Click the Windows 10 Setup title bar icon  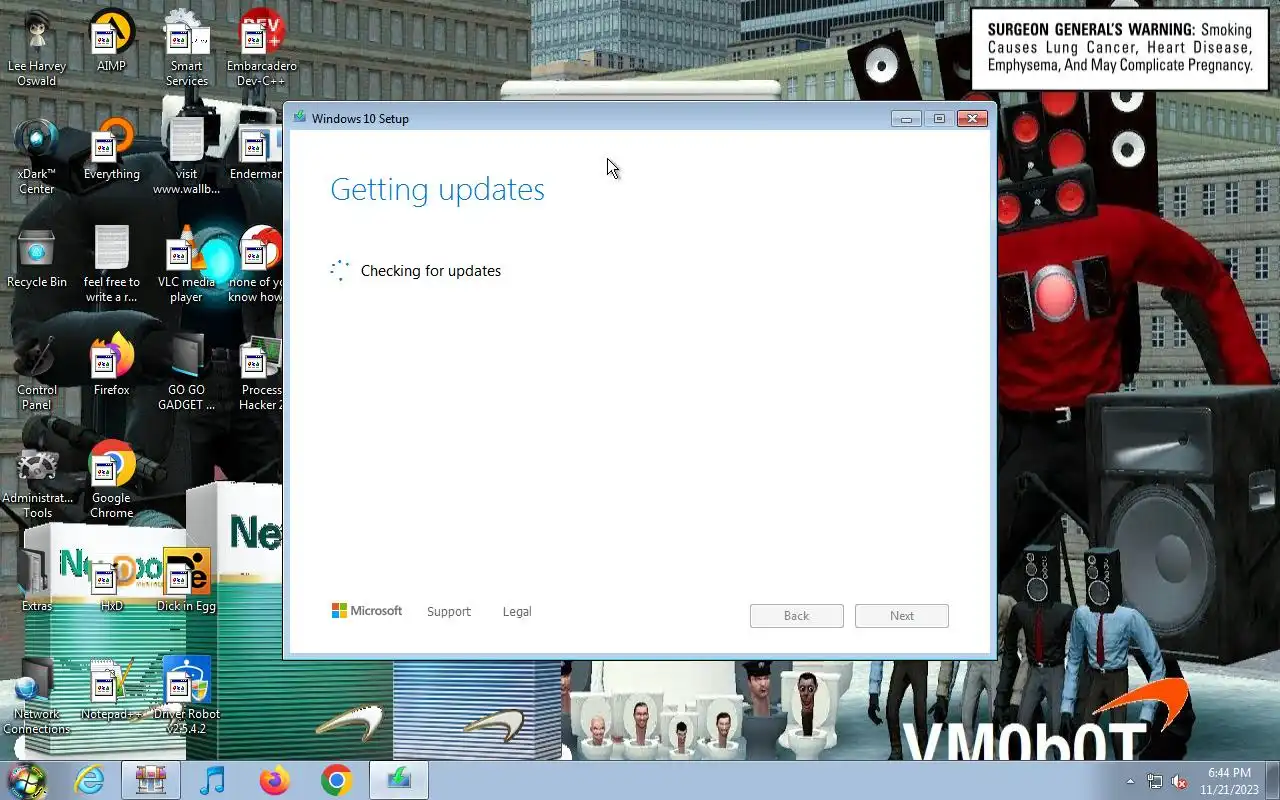(299, 118)
